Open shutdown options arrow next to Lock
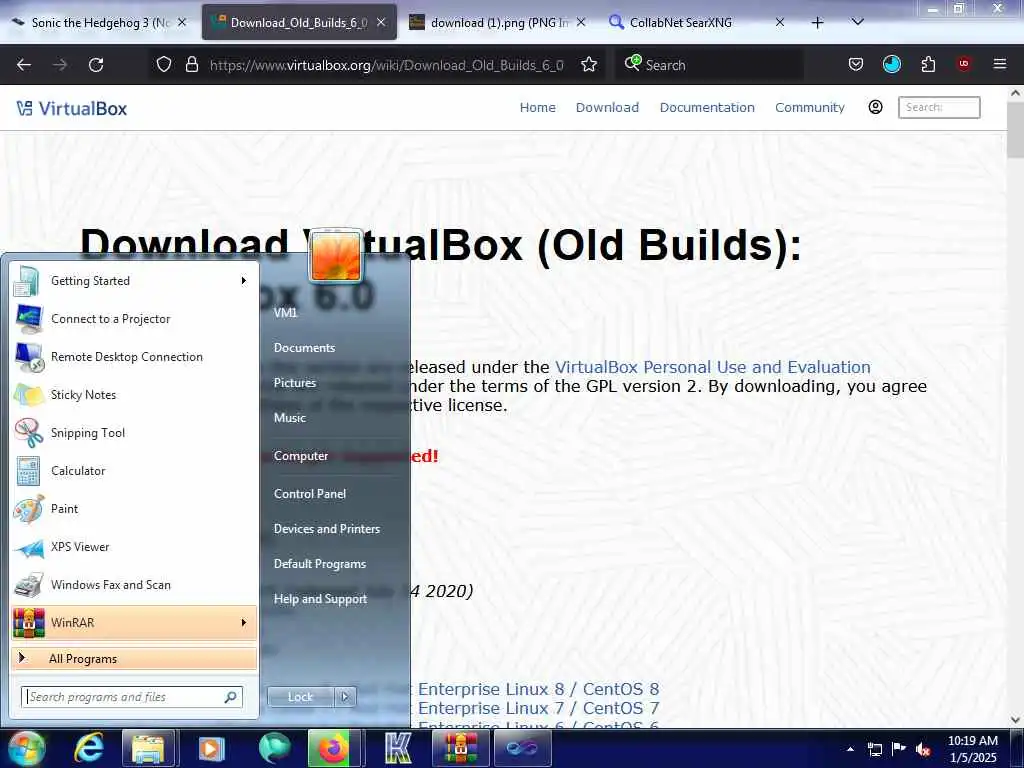1024x768 pixels. pyautogui.click(x=345, y=697)
